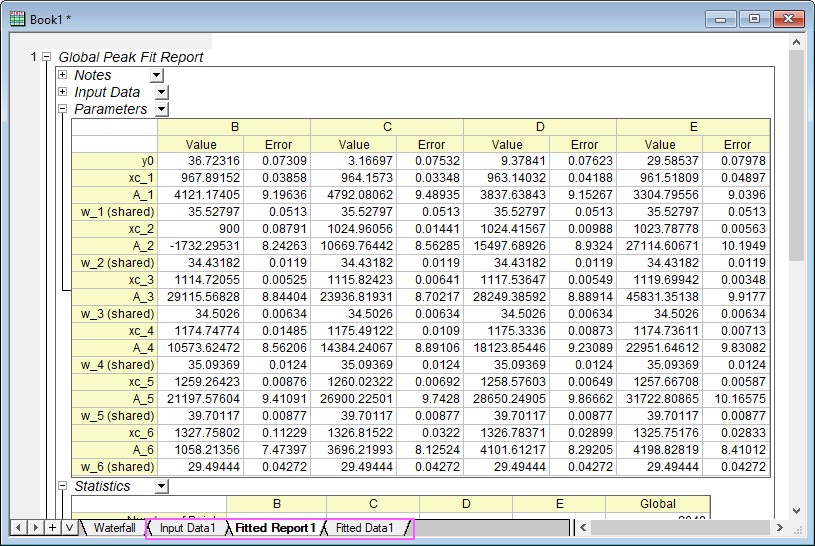Collapse the Parameters table section

tap(63, 109)
